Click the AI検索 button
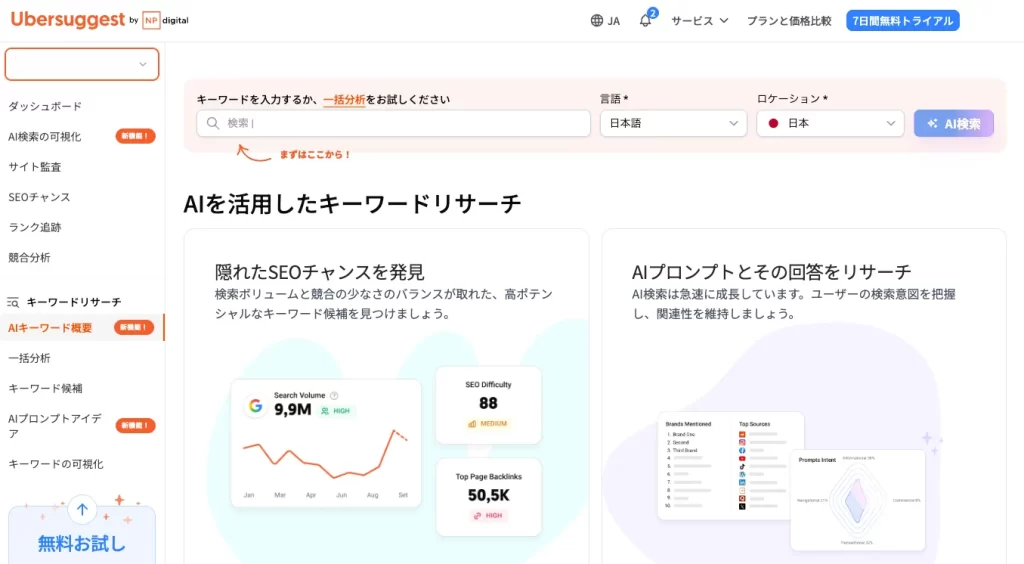This screenshot has height=564, width=1024. [x=953, y=123]
